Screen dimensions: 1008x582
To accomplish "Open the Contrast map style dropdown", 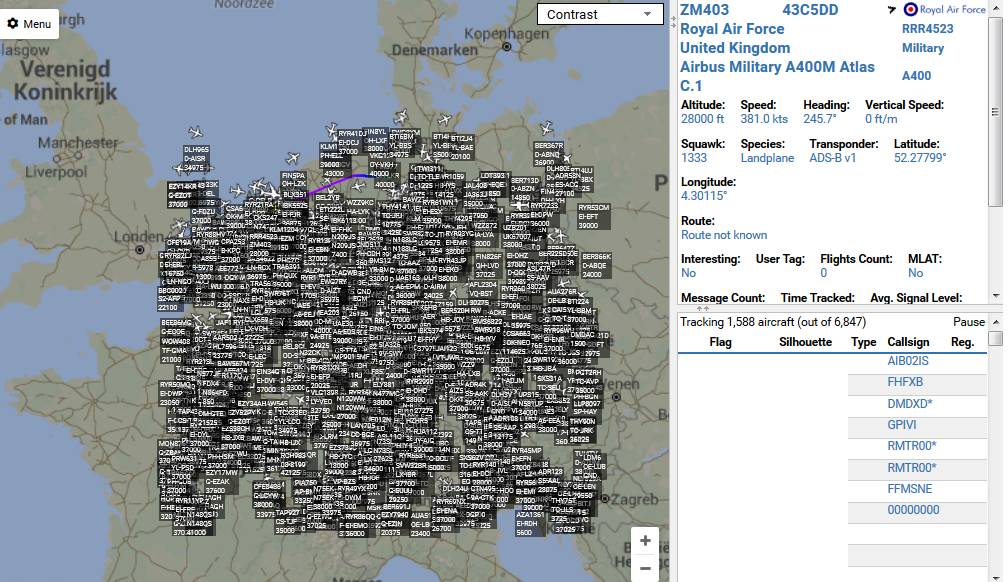I will tap(600, 14).
